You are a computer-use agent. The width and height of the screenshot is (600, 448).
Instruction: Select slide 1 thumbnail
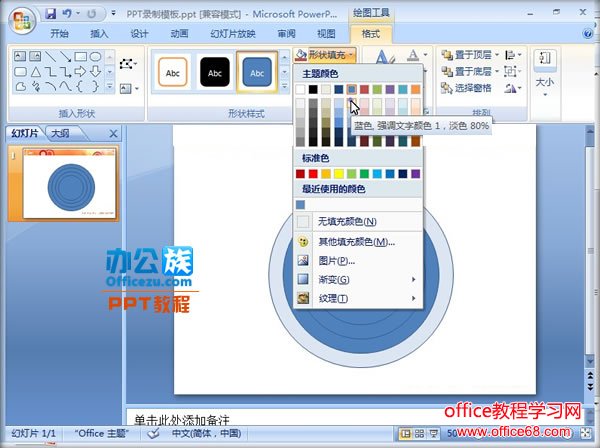point(69,184)
